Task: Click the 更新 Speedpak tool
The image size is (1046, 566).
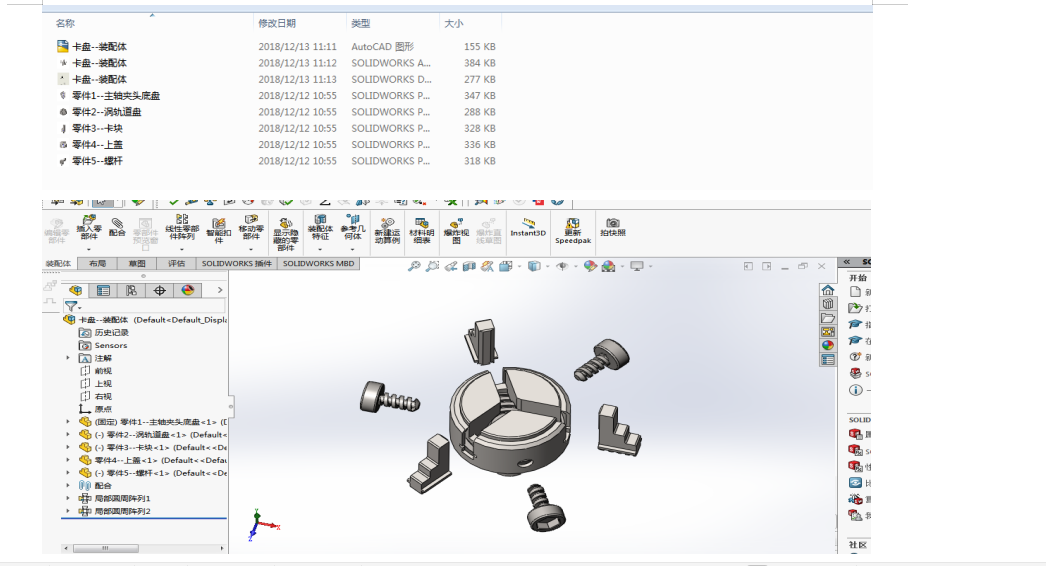Action: [x=573, y=231]
